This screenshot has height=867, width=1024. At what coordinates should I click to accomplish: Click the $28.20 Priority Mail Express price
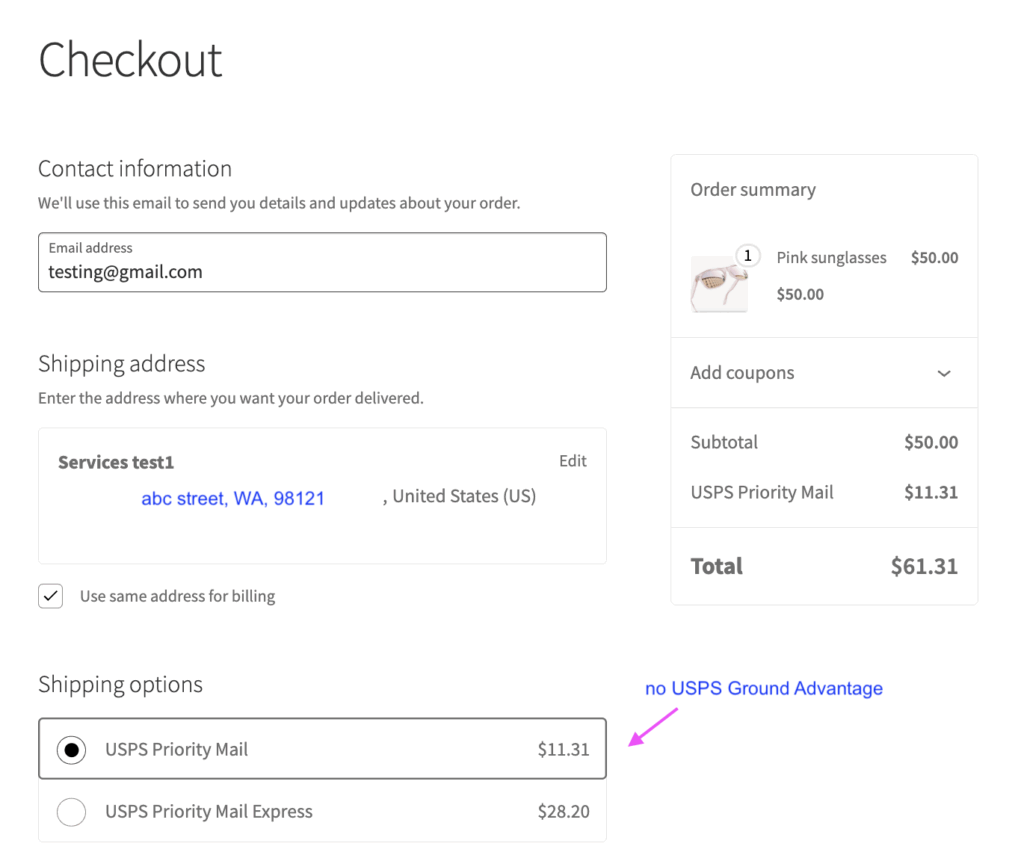click(x=563, y=812)
